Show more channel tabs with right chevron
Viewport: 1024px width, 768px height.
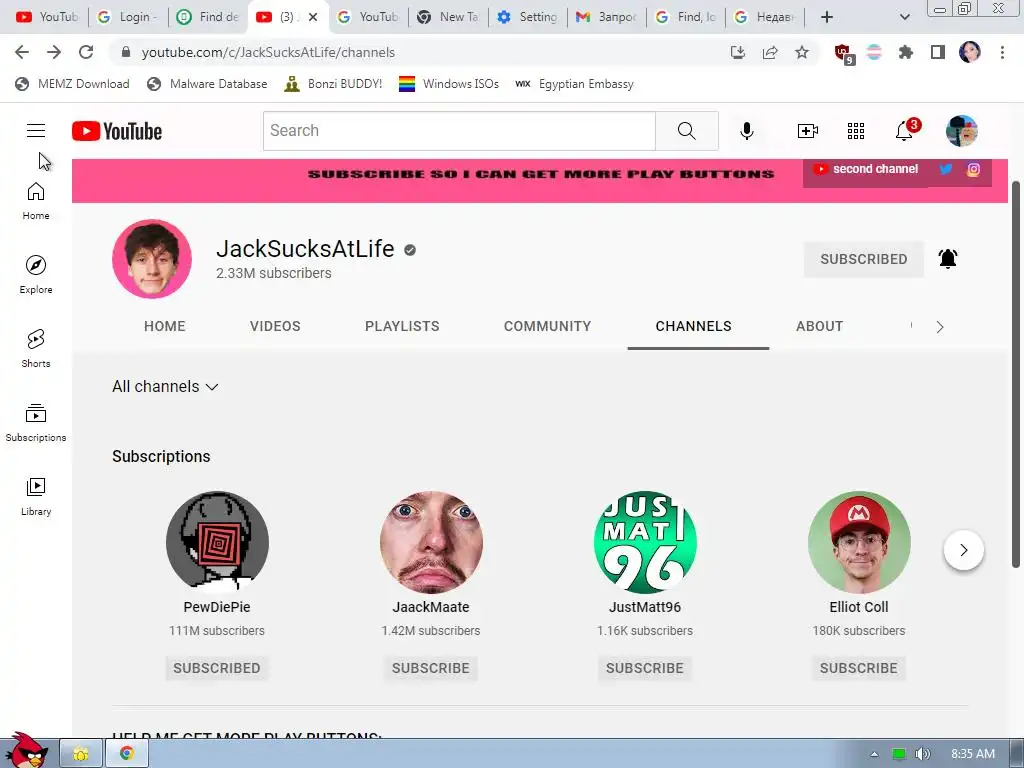pos(940,327)
